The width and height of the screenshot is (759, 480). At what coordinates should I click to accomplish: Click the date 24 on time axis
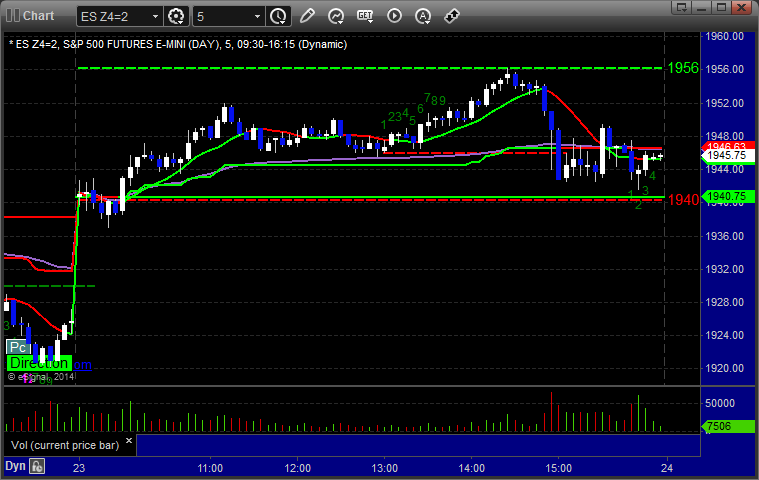(667, 468)
